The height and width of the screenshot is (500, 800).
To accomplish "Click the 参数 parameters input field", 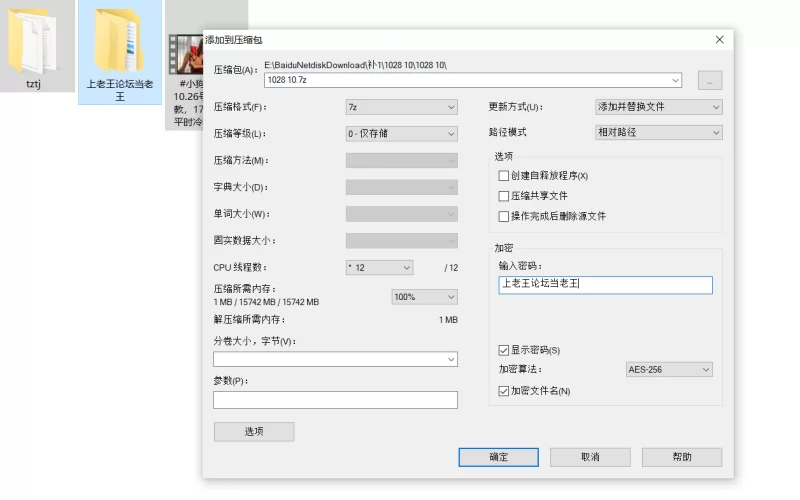I will 335,400.
